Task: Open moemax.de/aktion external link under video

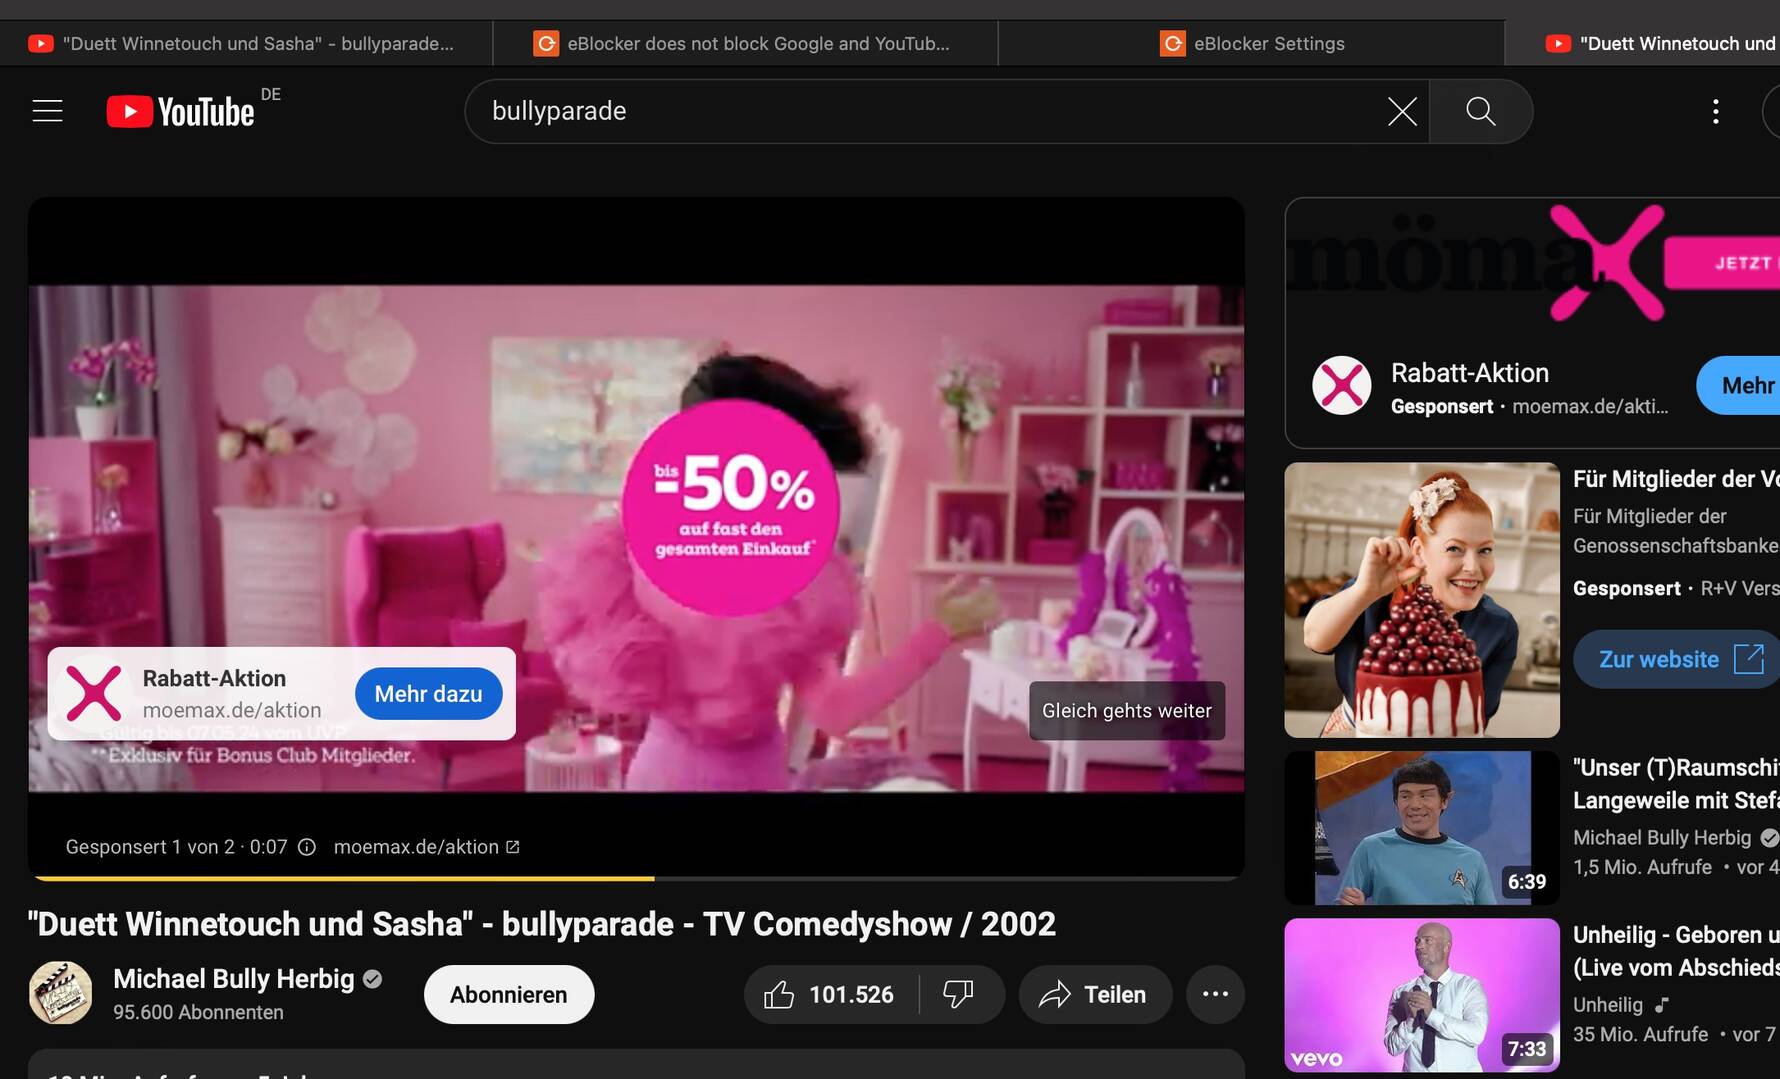Action: tap(426, 847)
